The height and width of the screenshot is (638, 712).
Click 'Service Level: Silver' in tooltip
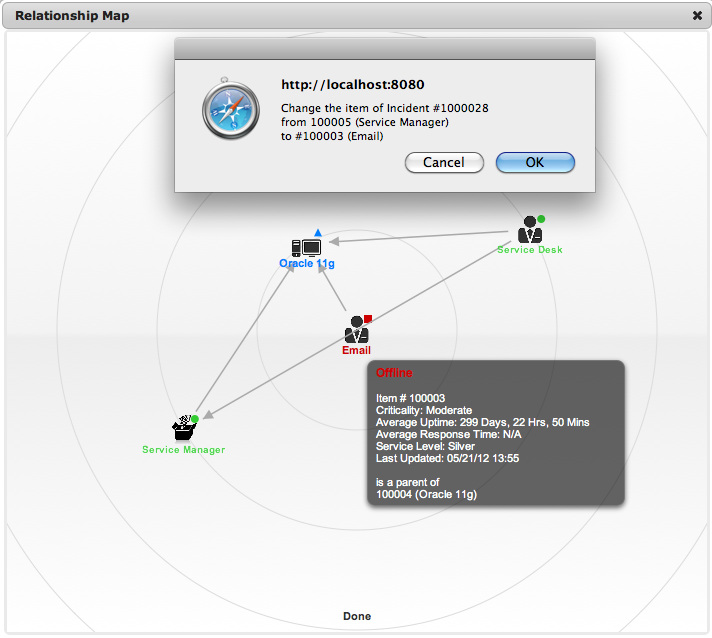(425, 446)
